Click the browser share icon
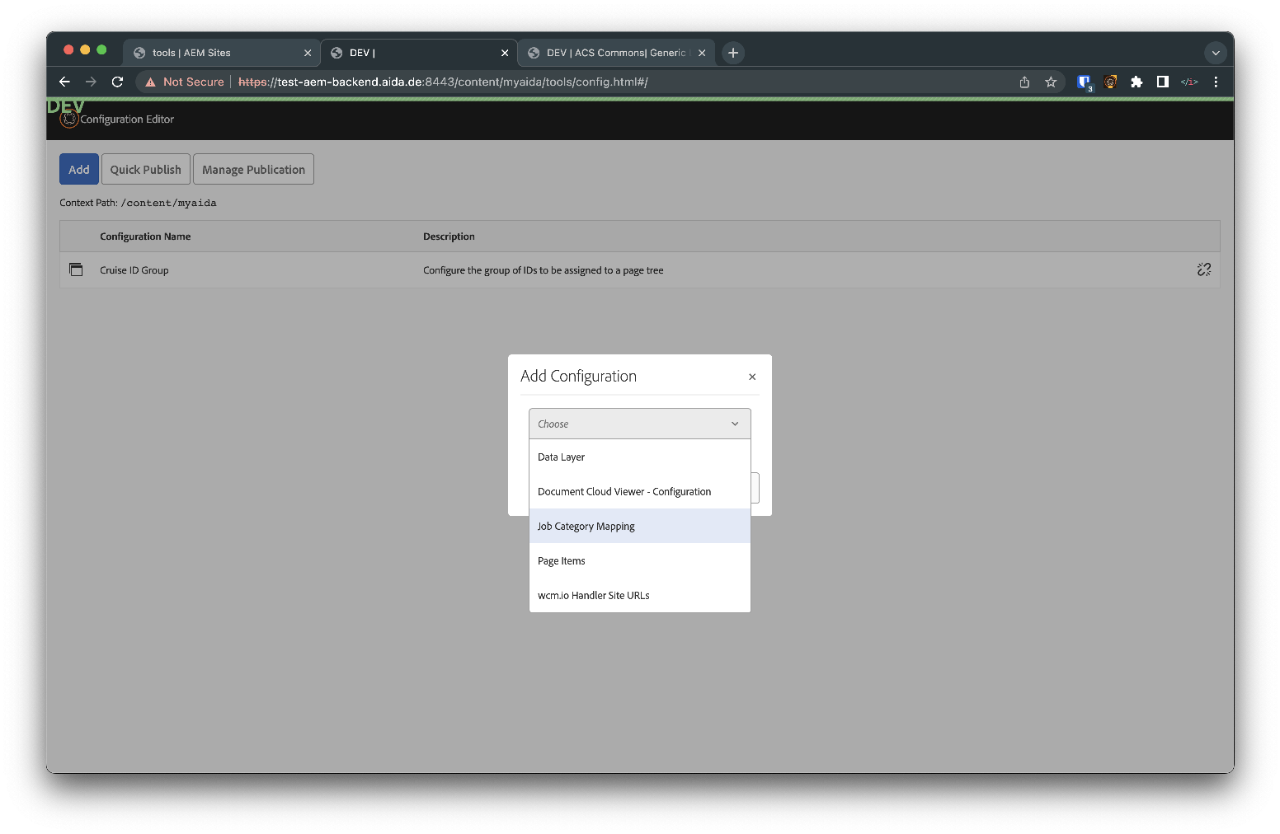The width and height of the screenshot is (1280, 834). tap(1022, 82)
